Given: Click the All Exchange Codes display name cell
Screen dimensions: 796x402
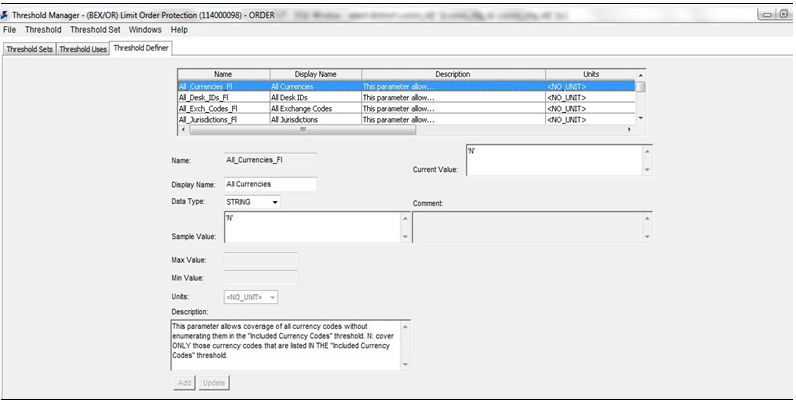Looking at the screenshot, I should pyautogui.click(x=315, y=109).
